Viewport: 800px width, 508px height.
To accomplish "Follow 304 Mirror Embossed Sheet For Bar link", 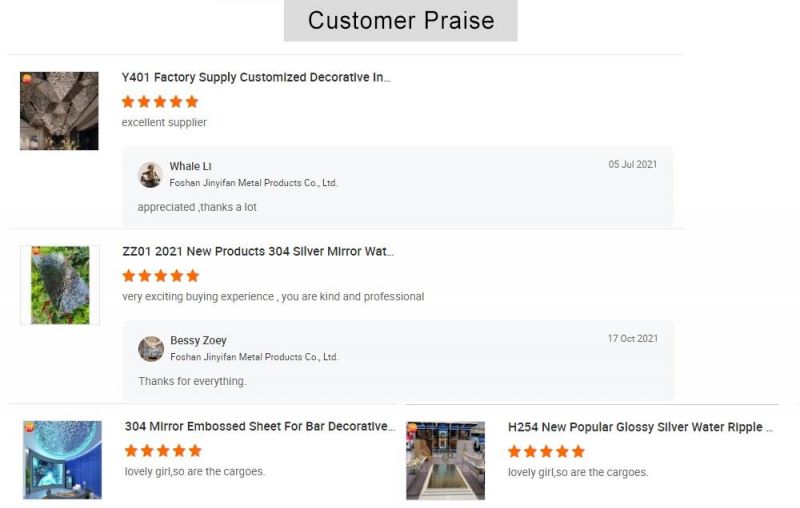I will coord(260,426).
